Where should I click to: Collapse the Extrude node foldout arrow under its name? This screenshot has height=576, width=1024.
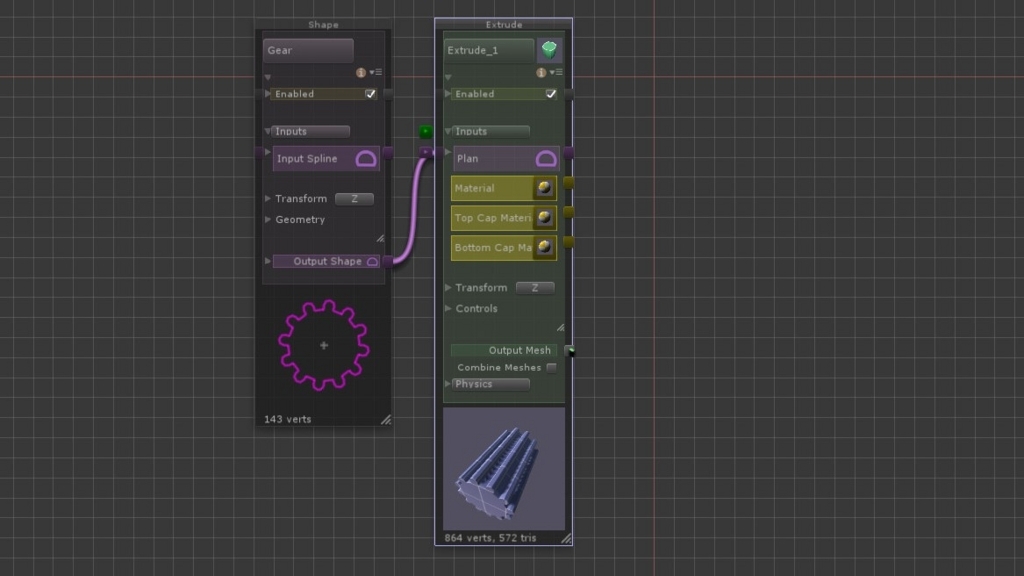tap(448, 77)
